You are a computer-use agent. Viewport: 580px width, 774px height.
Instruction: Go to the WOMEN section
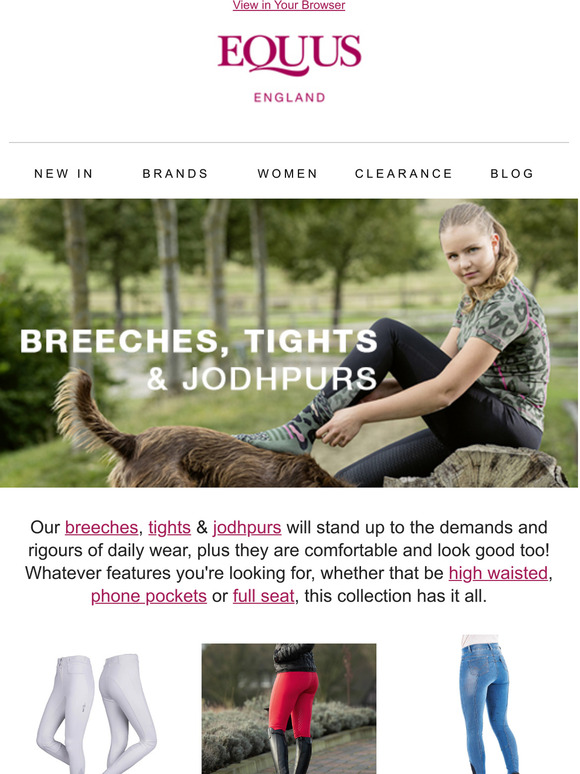[x=287, y=174]
